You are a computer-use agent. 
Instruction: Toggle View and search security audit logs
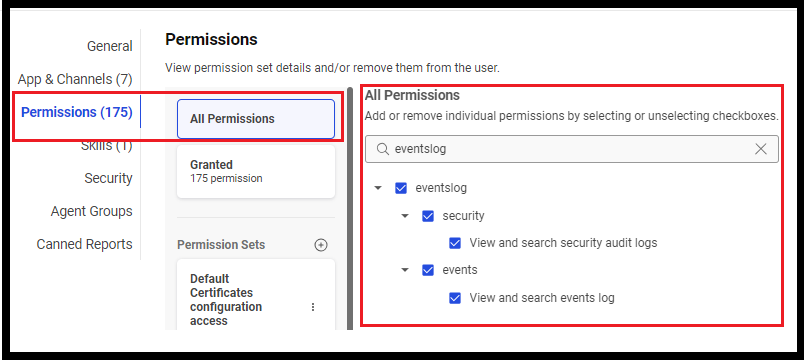coord(455,243)
